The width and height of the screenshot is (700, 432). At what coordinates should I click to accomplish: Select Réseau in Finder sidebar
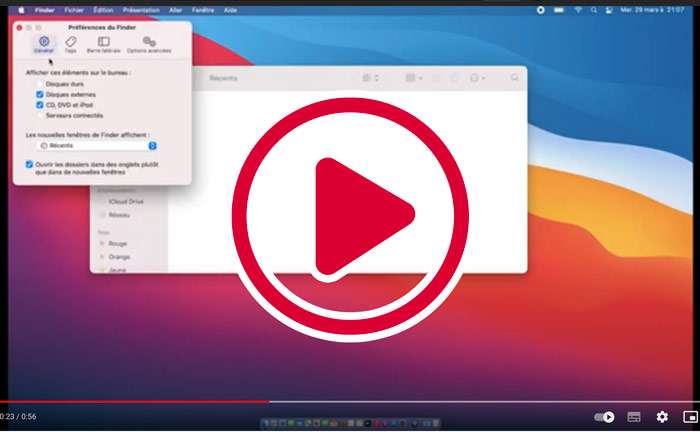click(118, 215)
